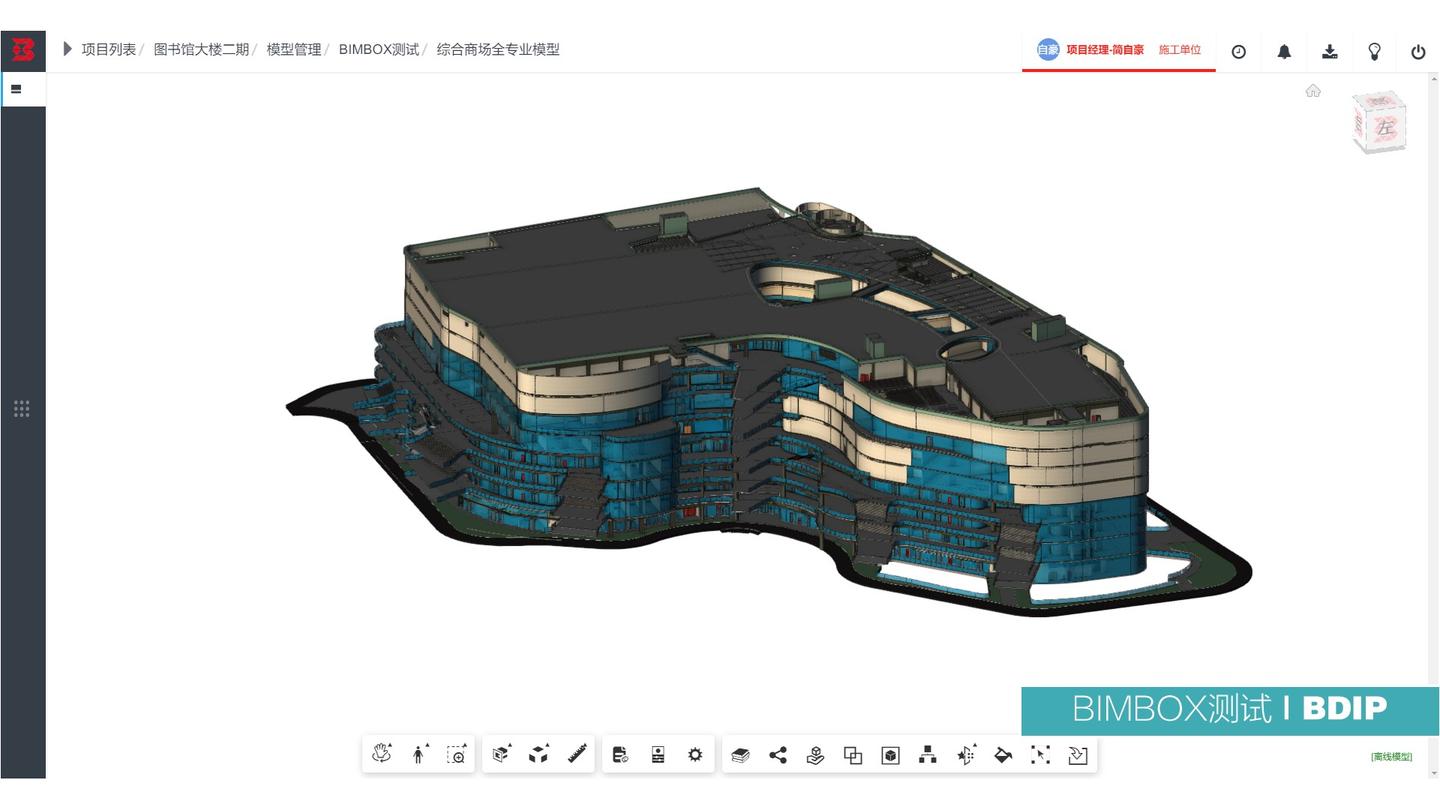Click the share model icon
1440x810 pixels.
778,754
